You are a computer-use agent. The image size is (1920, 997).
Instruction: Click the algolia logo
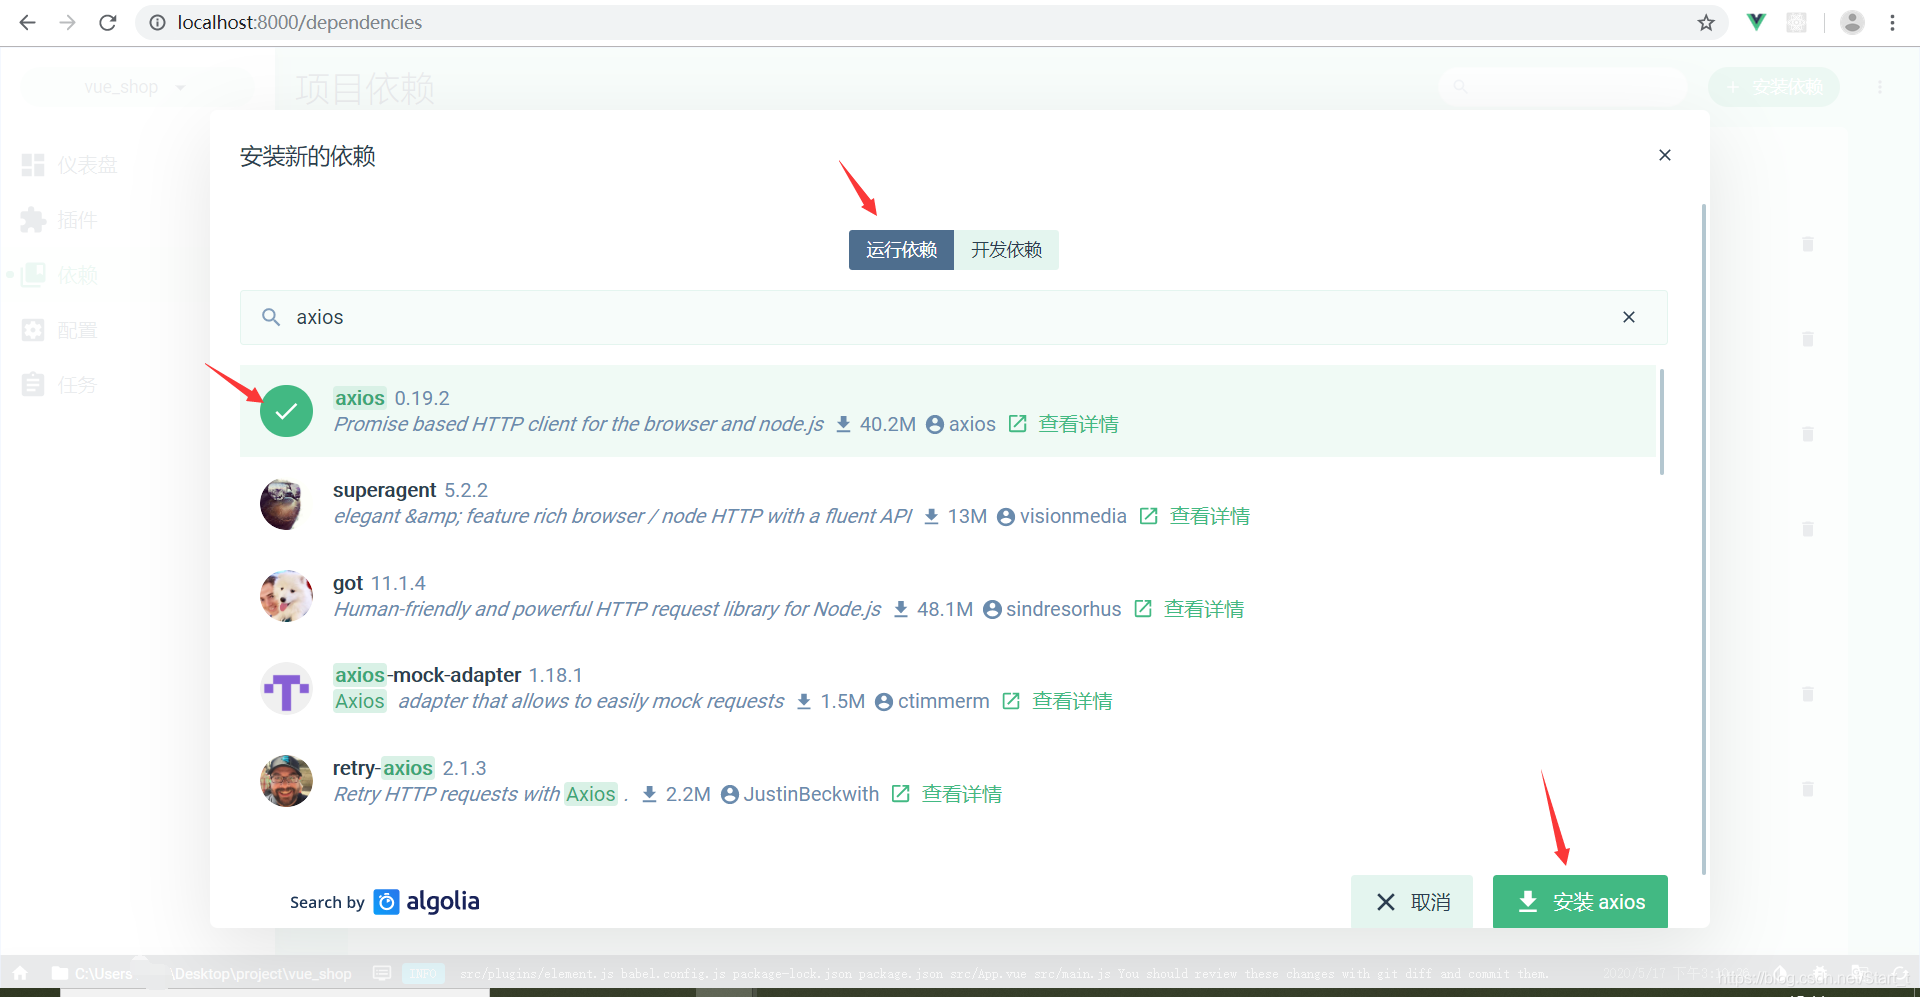click(x=427, y=902)
